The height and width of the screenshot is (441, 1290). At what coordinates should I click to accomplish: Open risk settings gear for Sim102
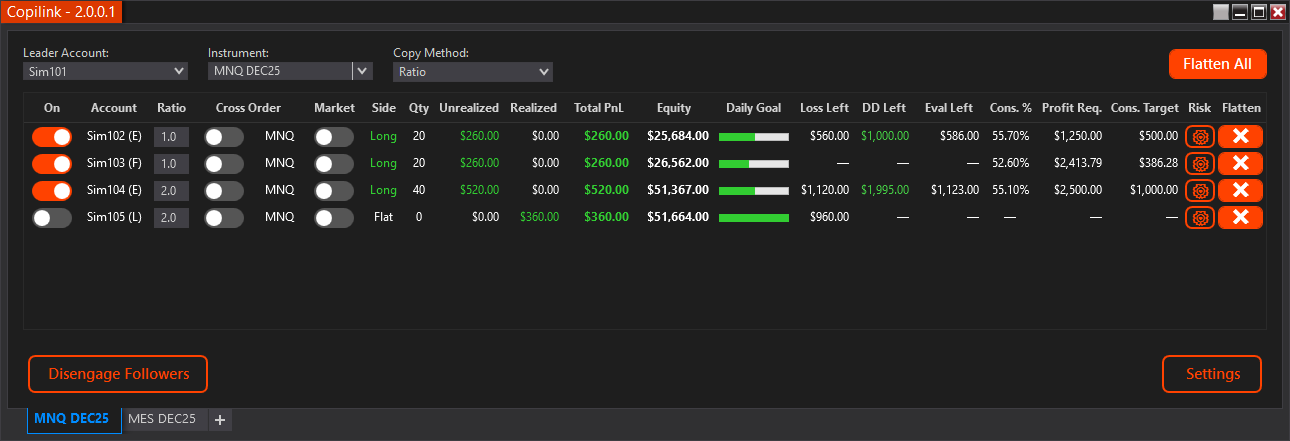click(1200, 136)
